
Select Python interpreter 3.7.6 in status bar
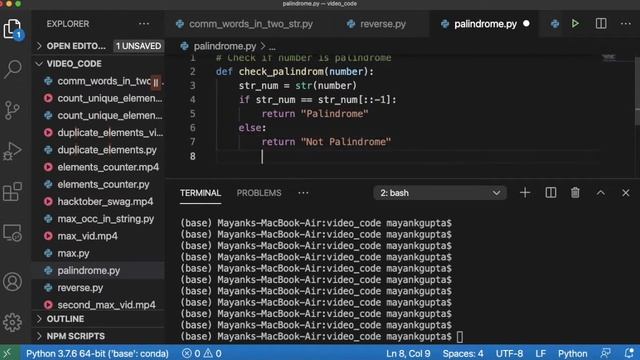point(97,353)
